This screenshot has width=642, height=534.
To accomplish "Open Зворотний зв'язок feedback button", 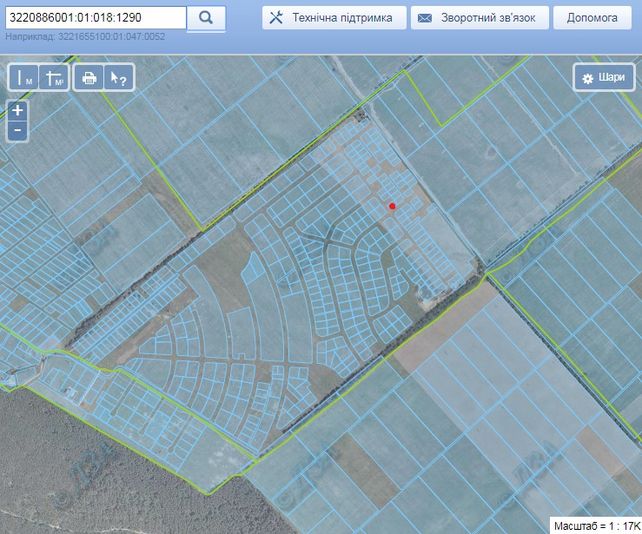I will click(479, 18).
